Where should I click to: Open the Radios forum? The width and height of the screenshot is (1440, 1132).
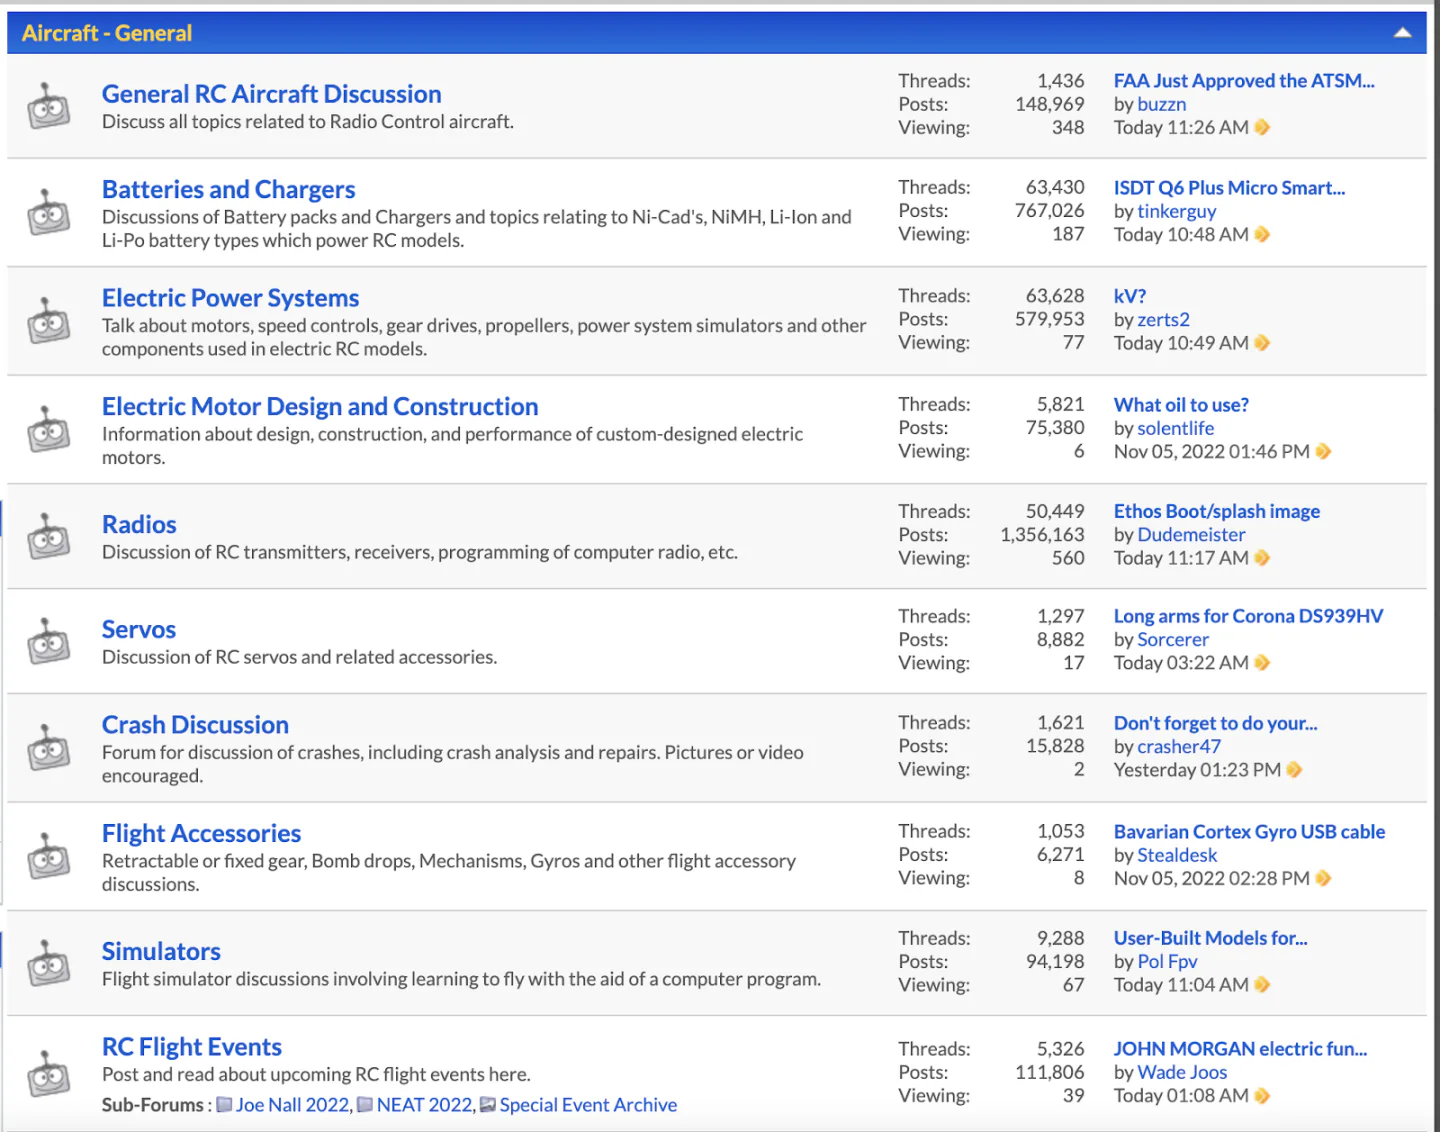click(x=139, y=524)
